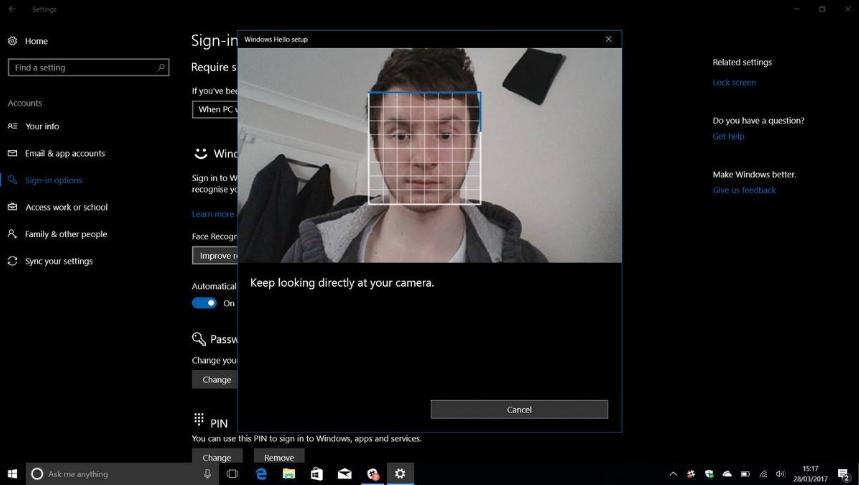This screenshot has width=859, height=485.
Task: Open File Explorer from the taskbar
Action: (x=289, y=474)
